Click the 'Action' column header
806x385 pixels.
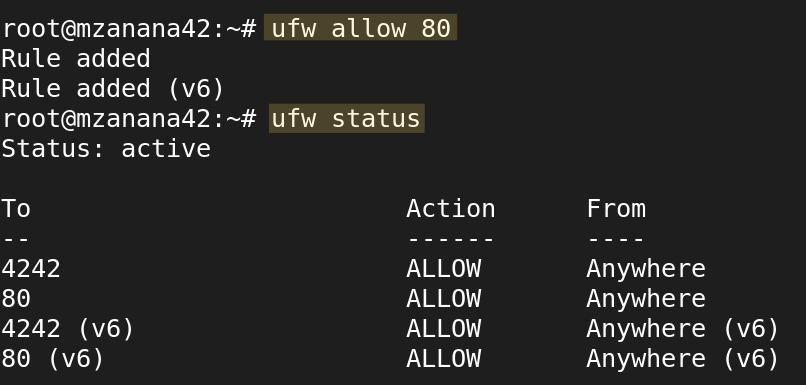tap(451, 209)
